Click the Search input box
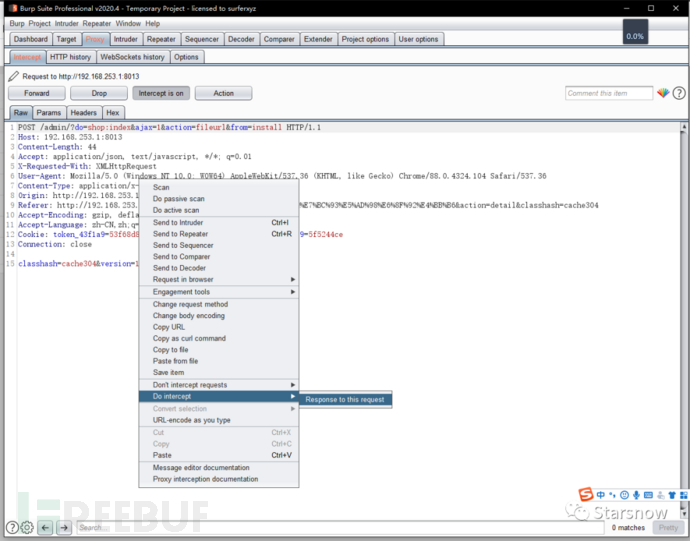Viewport: 690px width, 541px height. pyautogui.click(x=340, y=527)
